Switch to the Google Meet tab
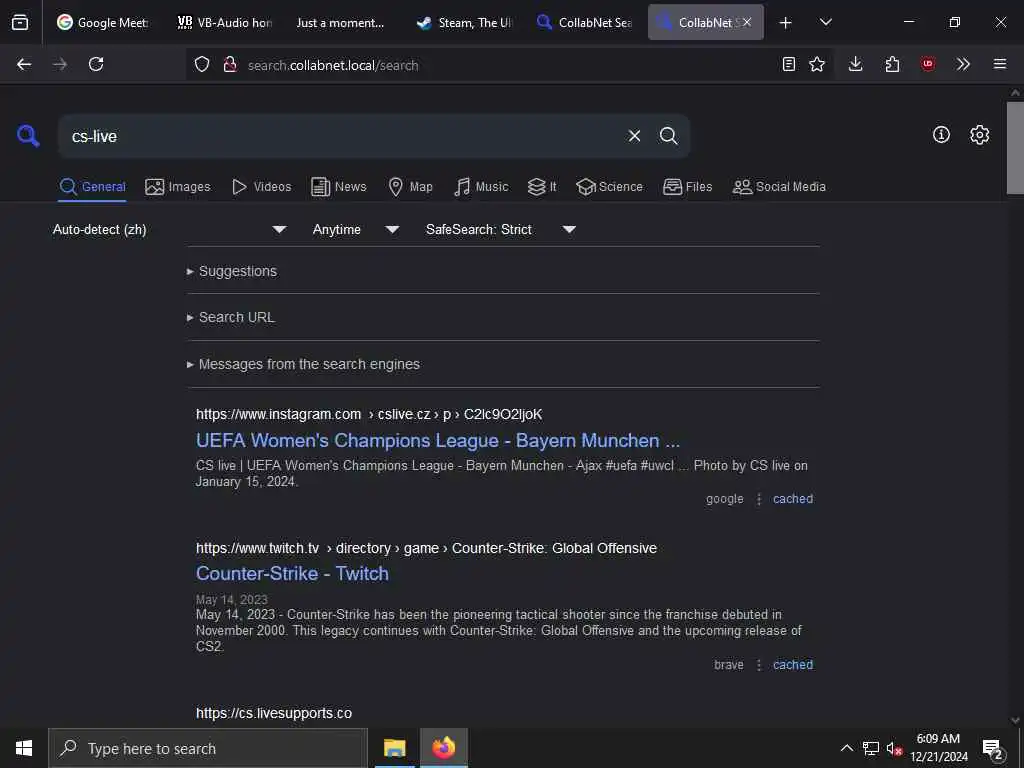1024x768 pixels. [x=103, y=22]
